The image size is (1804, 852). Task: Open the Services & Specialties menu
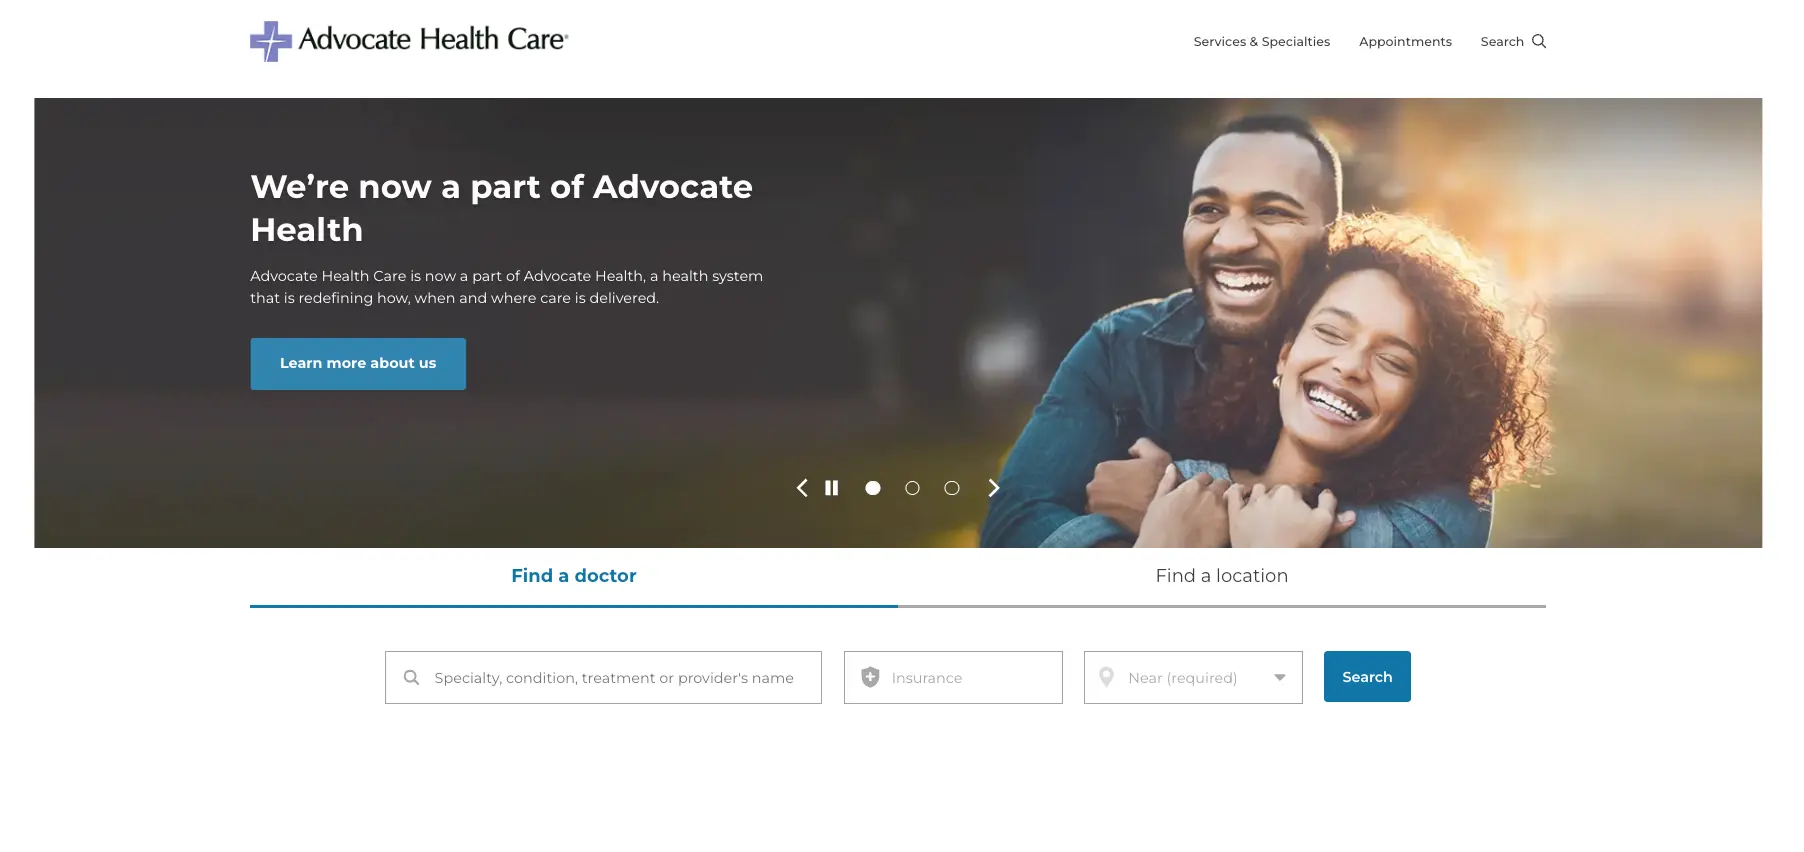tap(1262, 42)
